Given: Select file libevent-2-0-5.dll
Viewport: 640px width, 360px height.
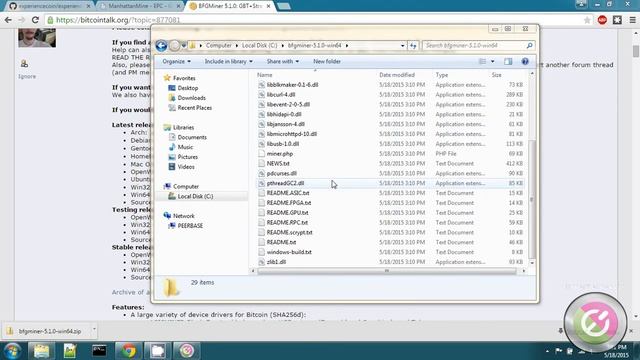Looking at the screenshot, I should click(288, 104).
